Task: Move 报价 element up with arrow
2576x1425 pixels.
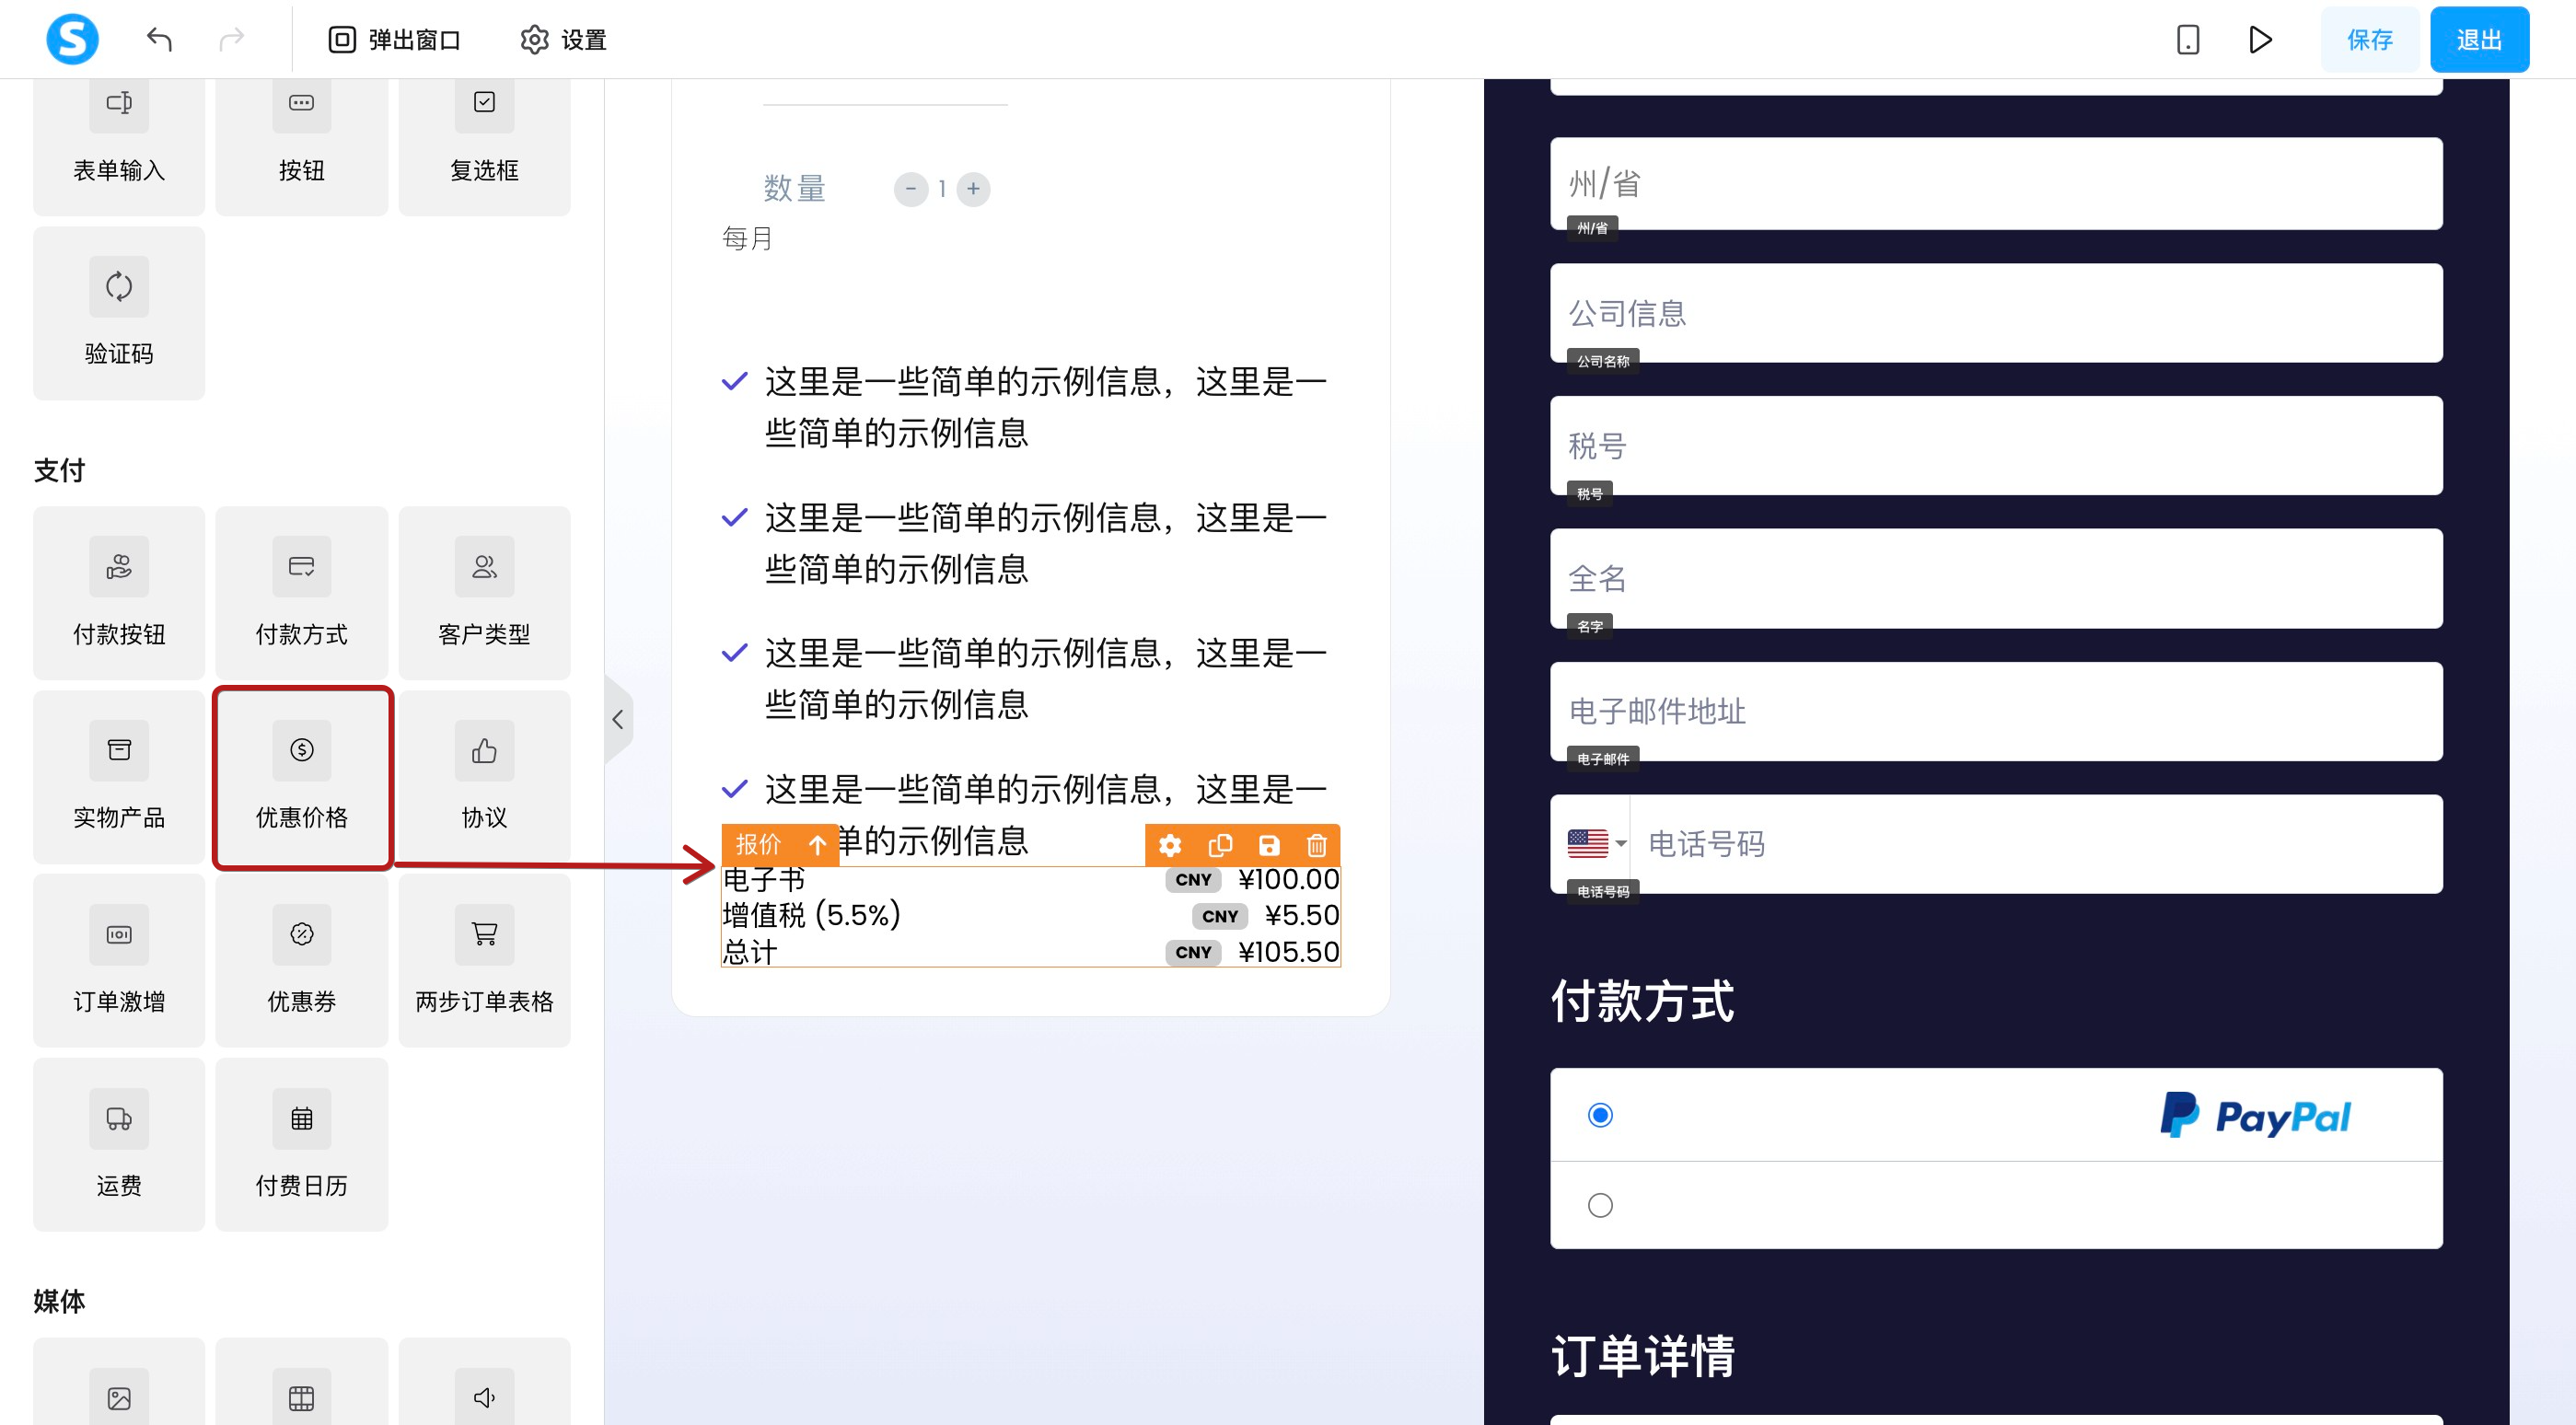Action: pyautogui.click(x=817, y=845)
